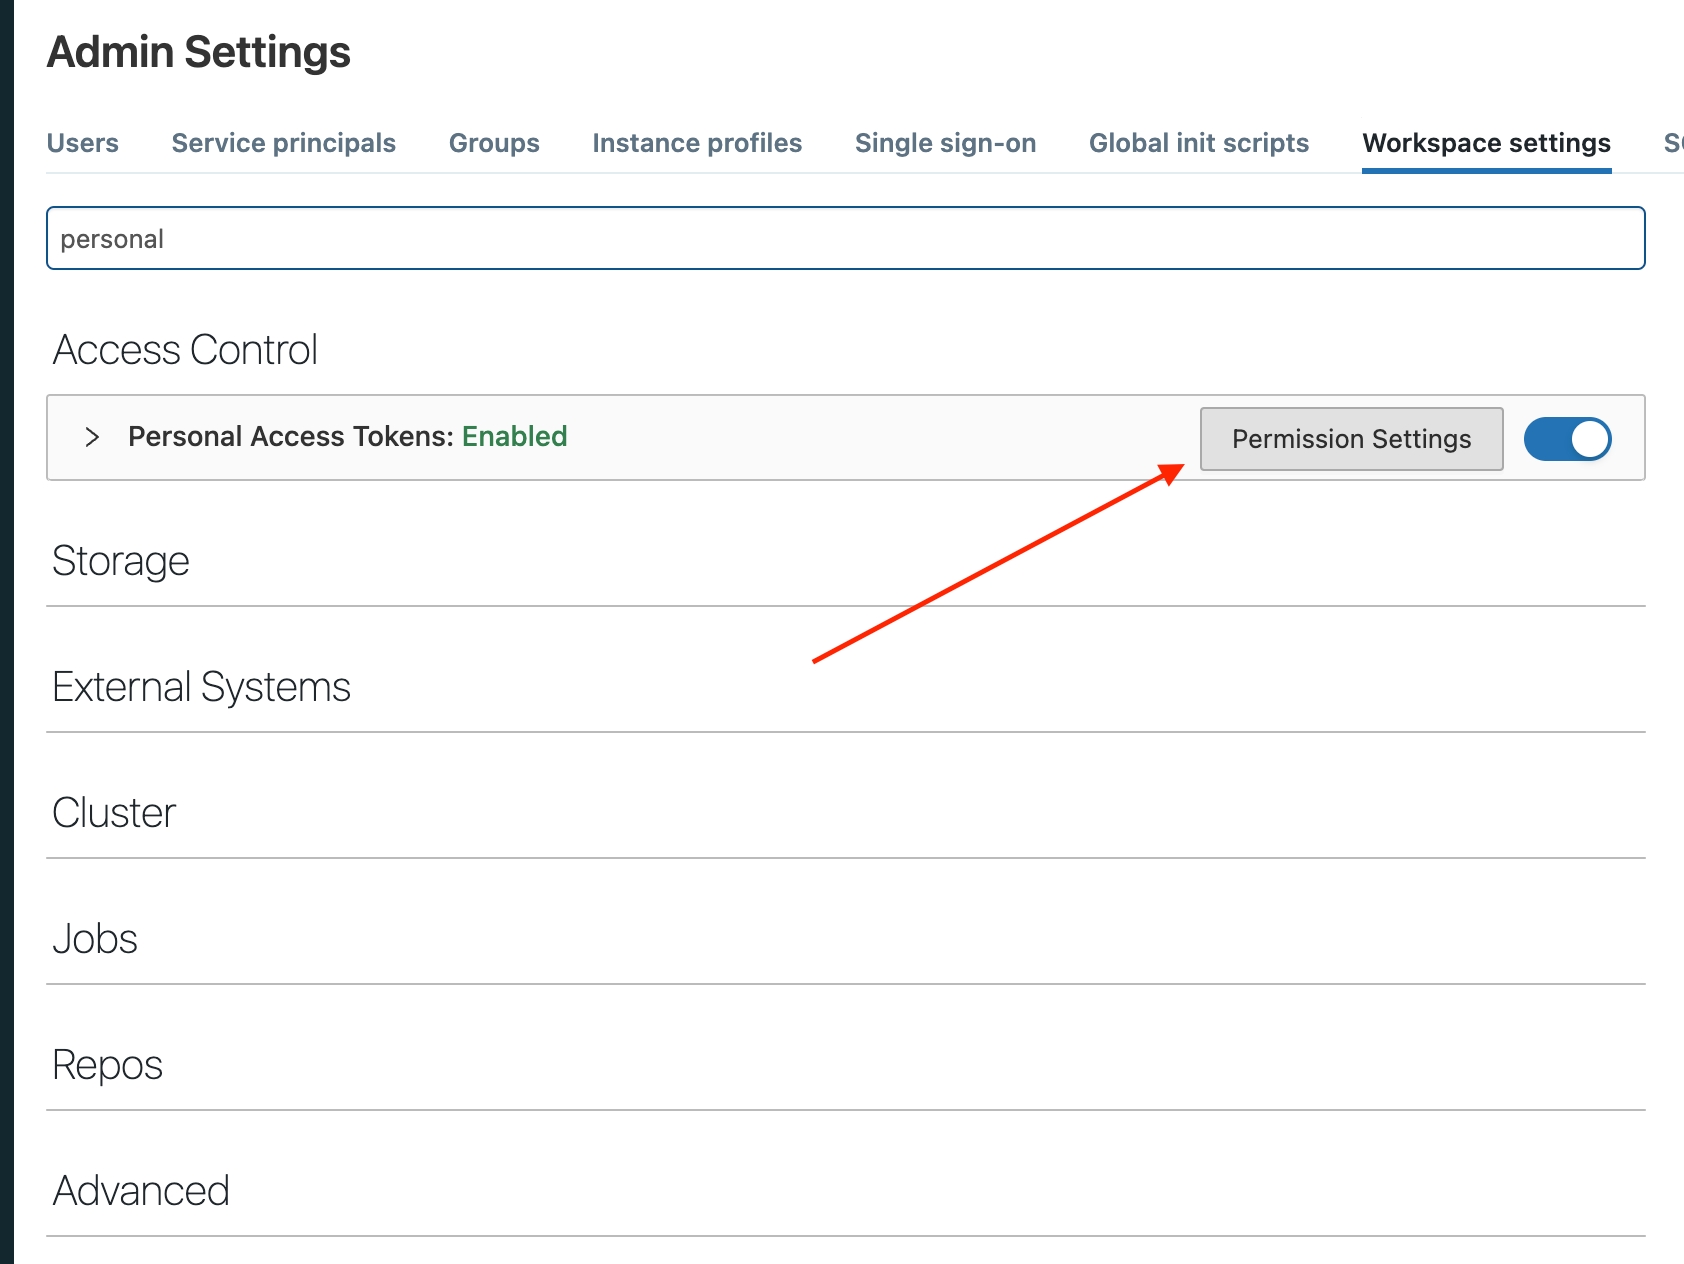Expand the External Systems section

tap(201, 687)
